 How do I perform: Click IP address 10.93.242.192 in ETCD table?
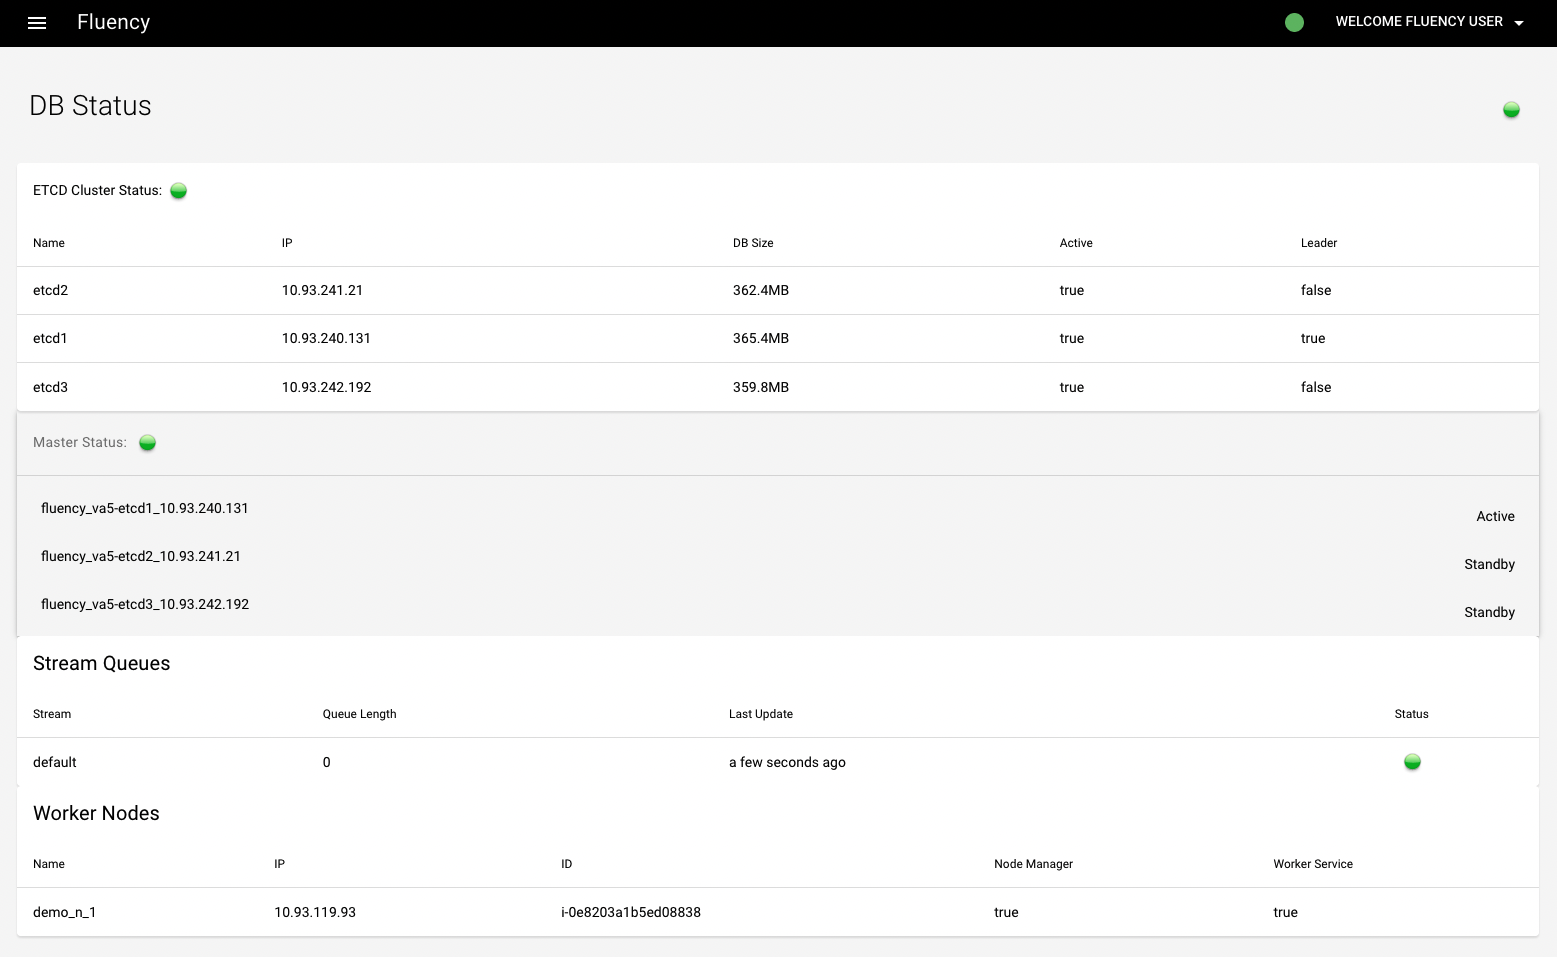(326, 387)
